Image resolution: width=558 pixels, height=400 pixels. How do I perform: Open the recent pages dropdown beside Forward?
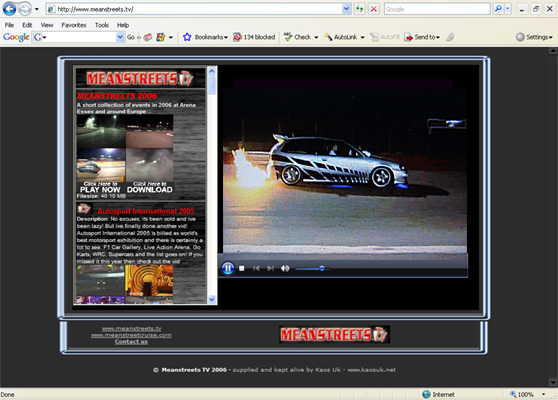tap(37, 9)
